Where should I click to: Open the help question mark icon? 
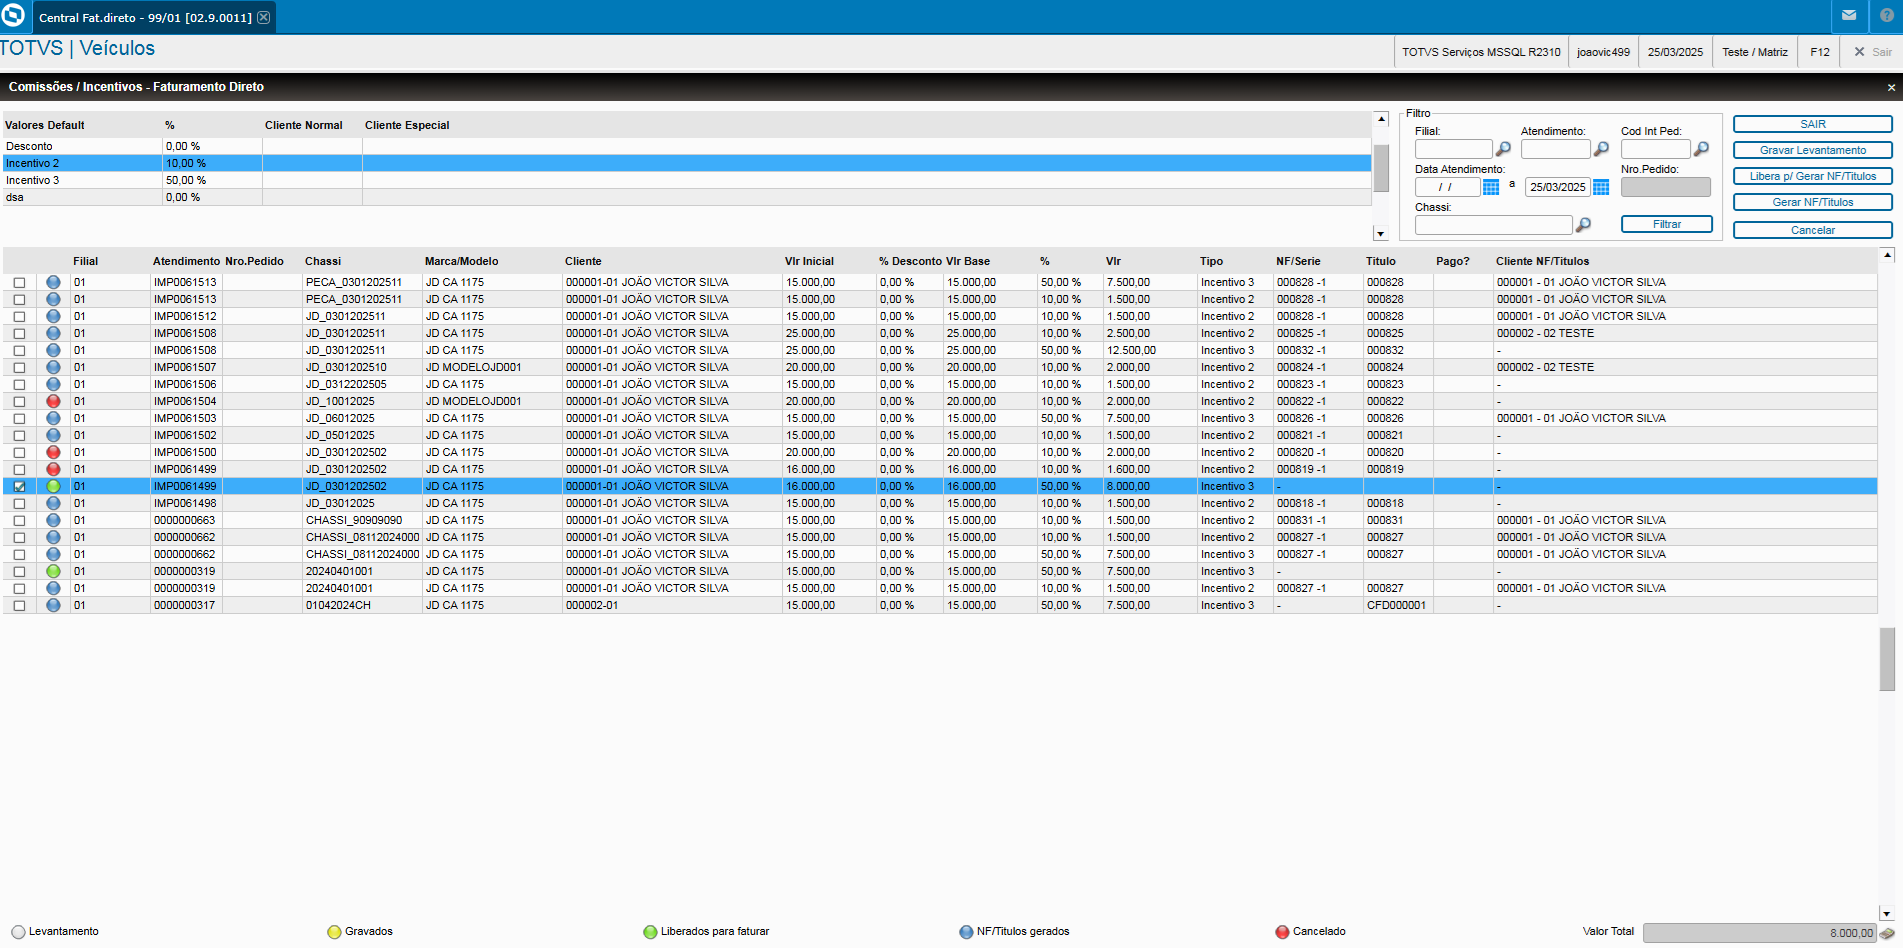[1887, 16]
